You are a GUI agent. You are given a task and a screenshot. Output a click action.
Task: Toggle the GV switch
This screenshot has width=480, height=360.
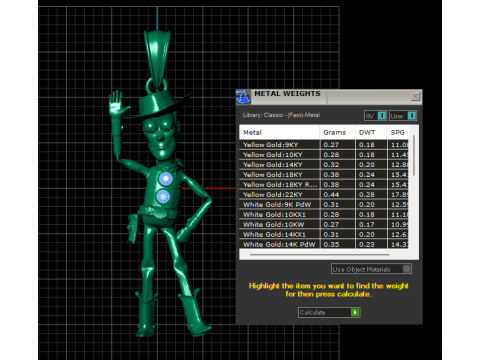(x=375, y=116)
